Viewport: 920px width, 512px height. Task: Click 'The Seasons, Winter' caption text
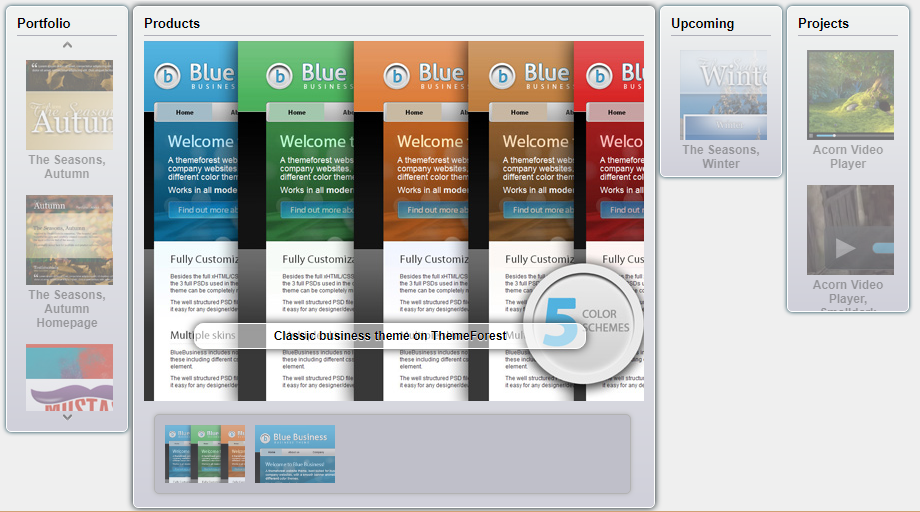click(721, 157)
